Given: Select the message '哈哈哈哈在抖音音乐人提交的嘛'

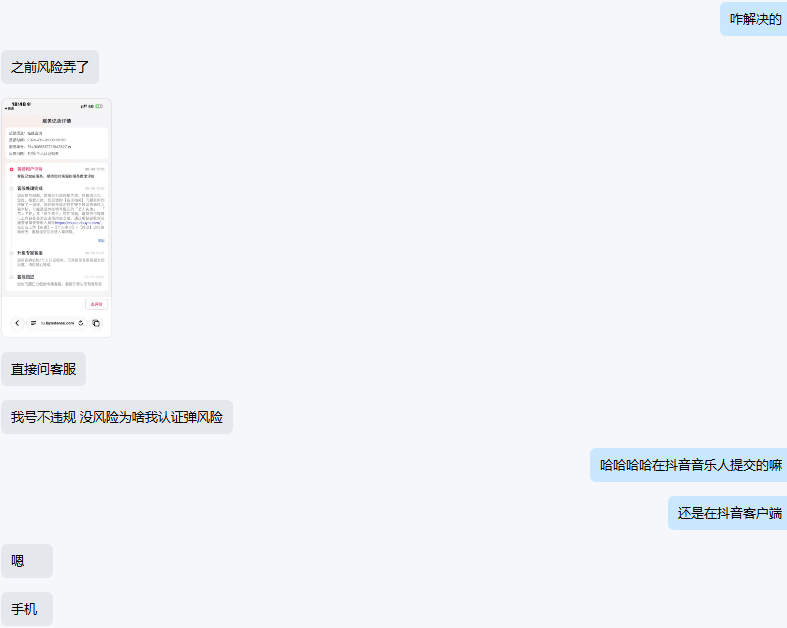Looking at the screenshot, I should pos(689,465).
